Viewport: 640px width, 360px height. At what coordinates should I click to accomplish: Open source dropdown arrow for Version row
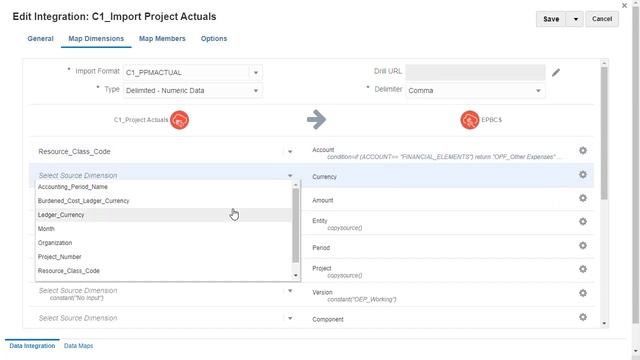(290, 291)
